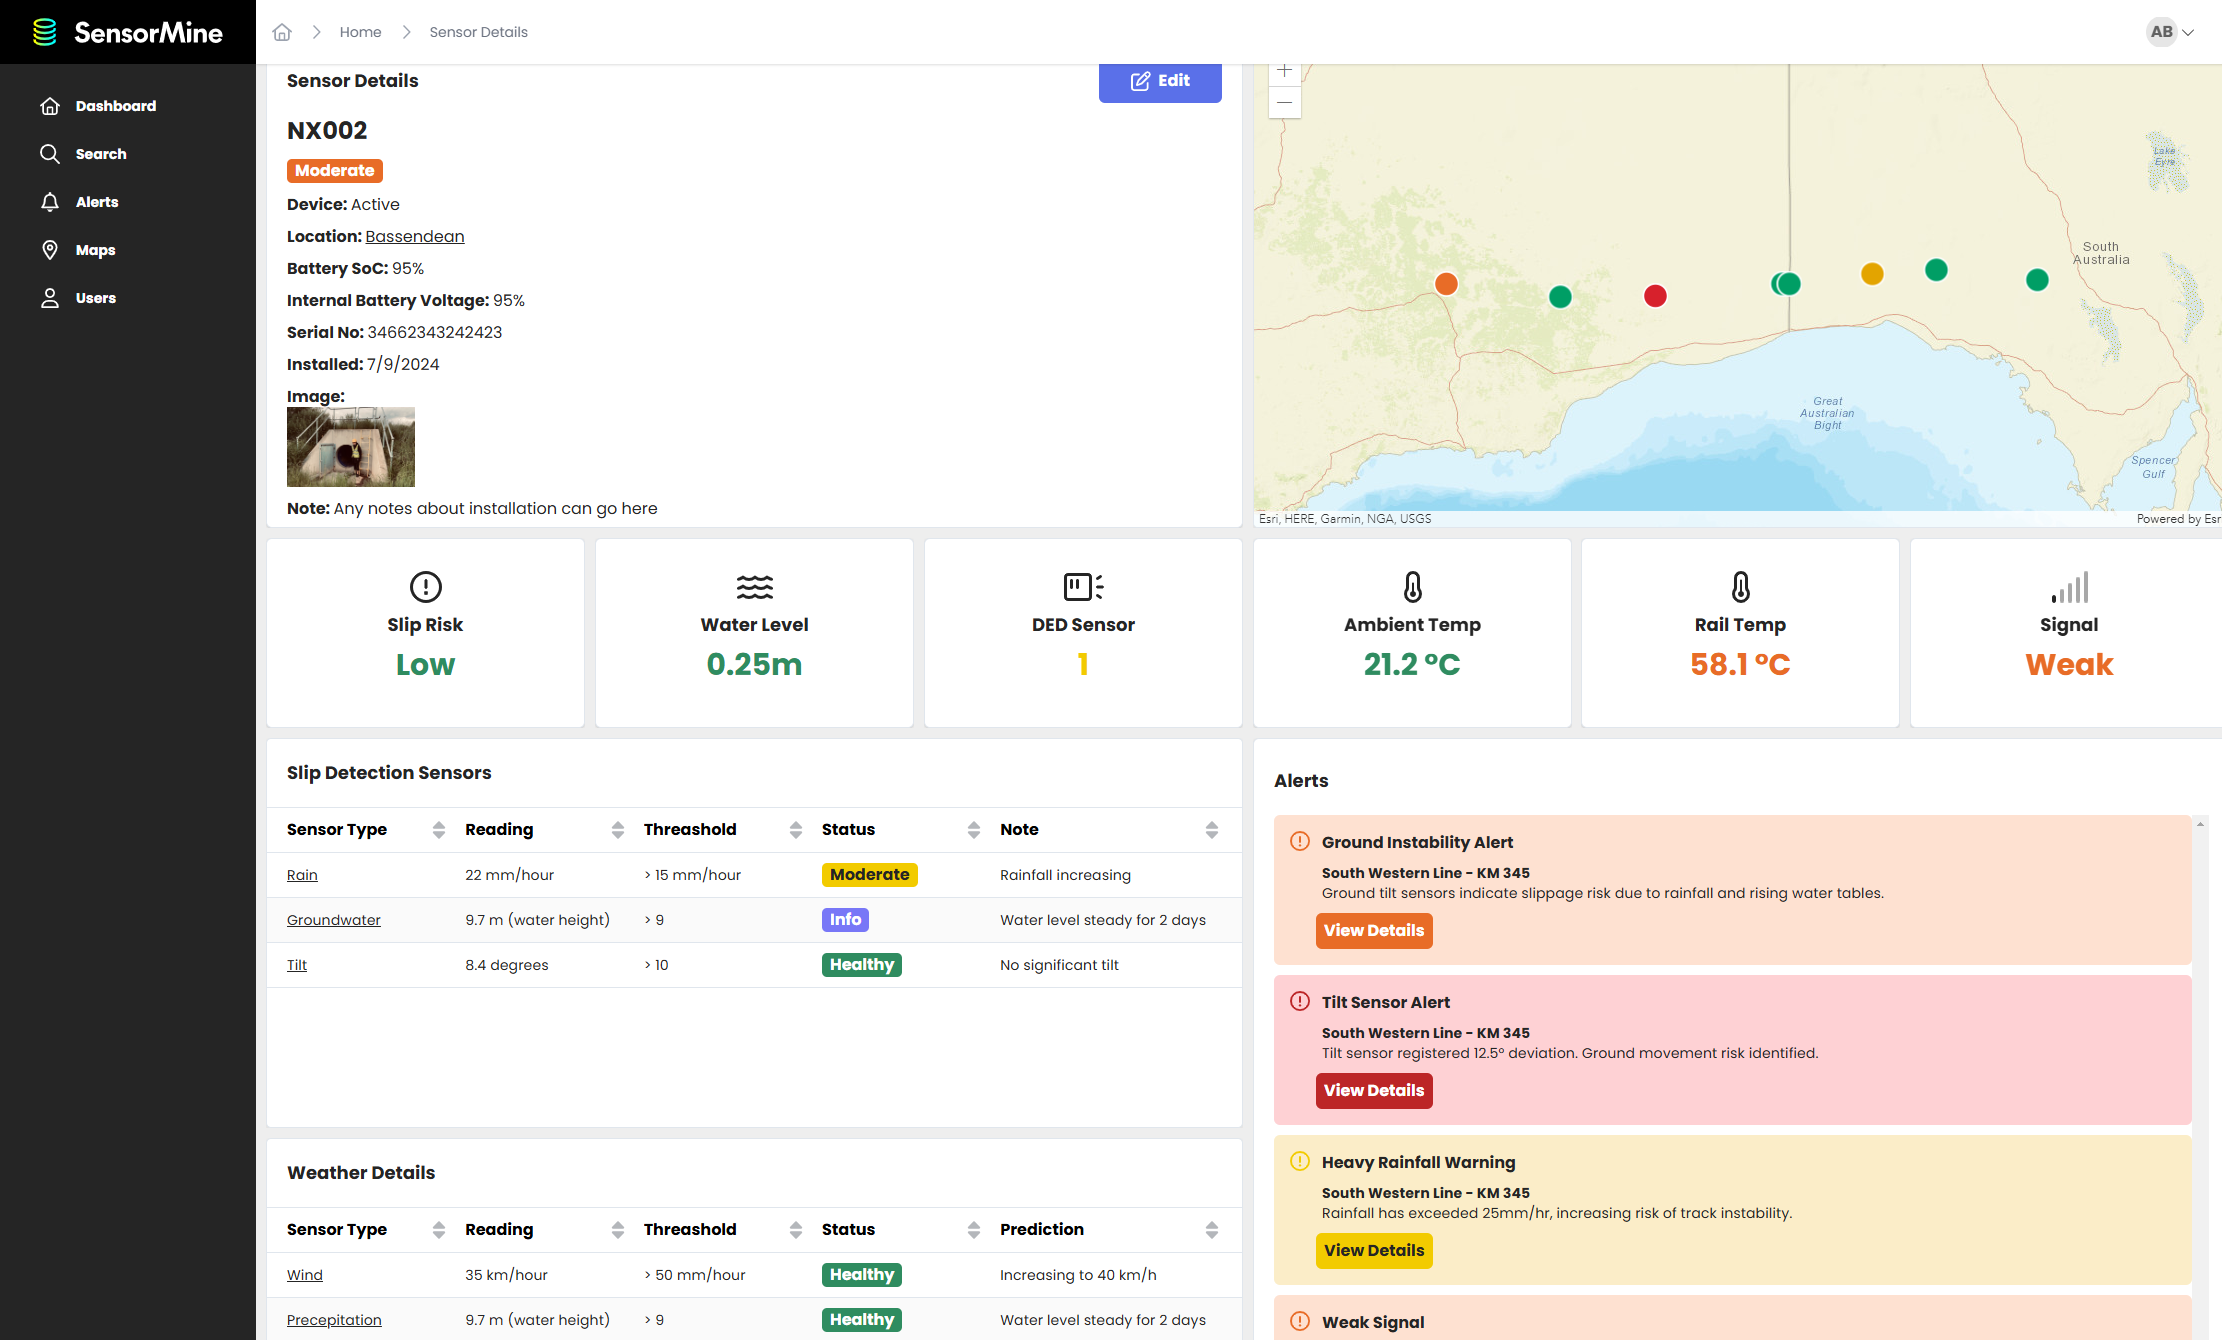Image resolution: width=2222 pixels, height=1340 pixels.
Task: Open the Tilt sensor link
Action: point(297,965)
